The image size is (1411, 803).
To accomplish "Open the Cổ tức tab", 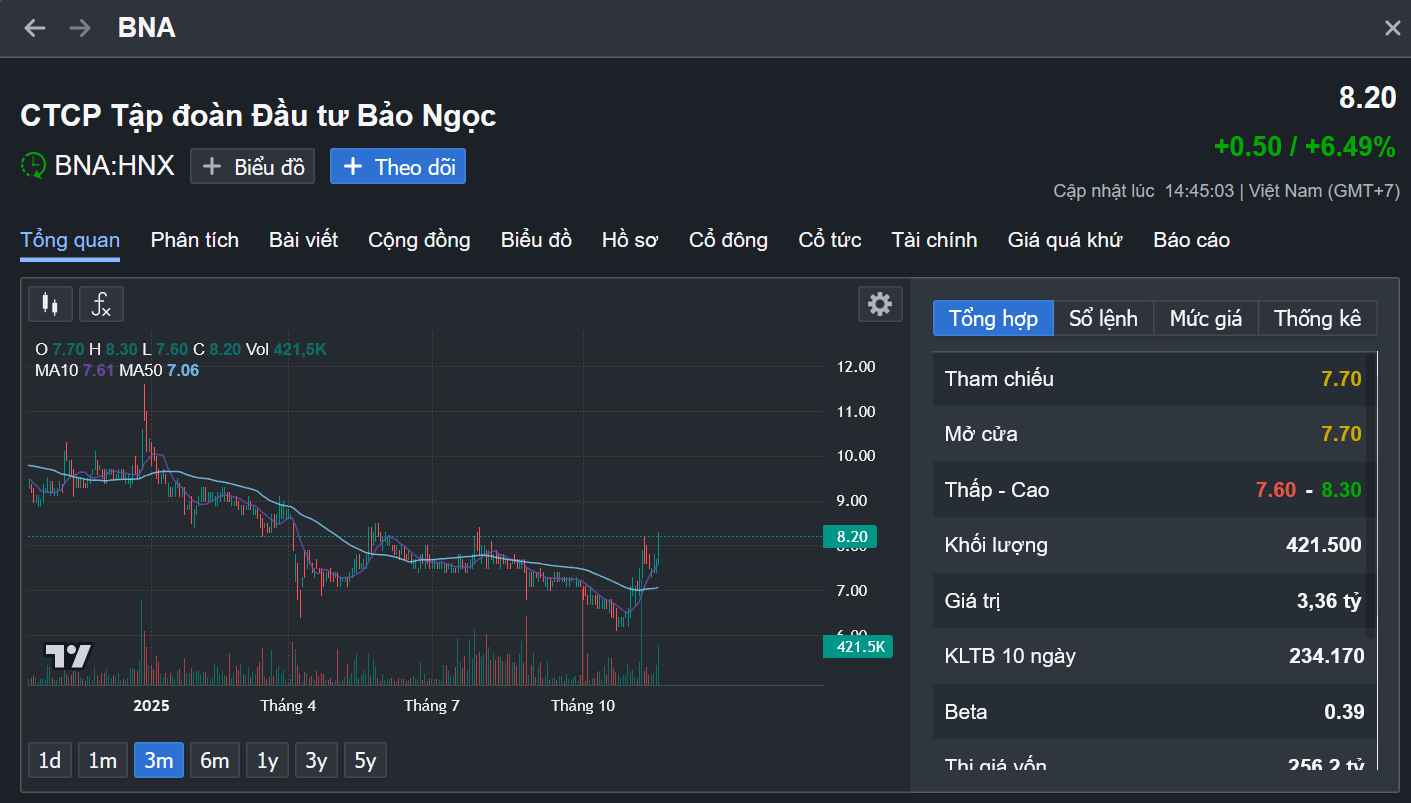I will point(830,240).
